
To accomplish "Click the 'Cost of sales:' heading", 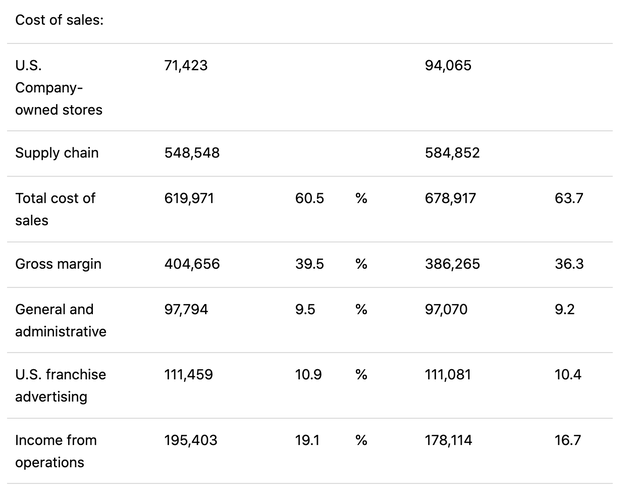I will 60,20.
